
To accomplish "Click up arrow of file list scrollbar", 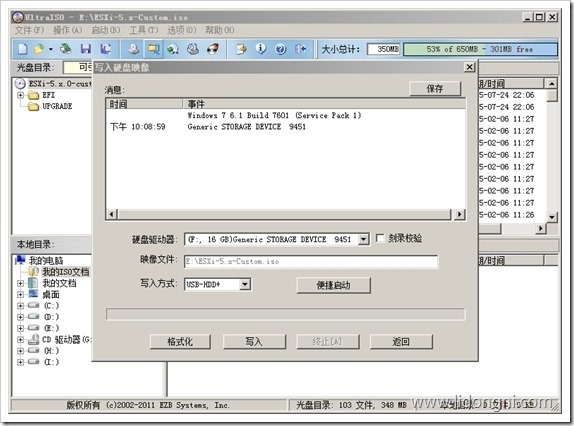I will click(x=551, y=83).
